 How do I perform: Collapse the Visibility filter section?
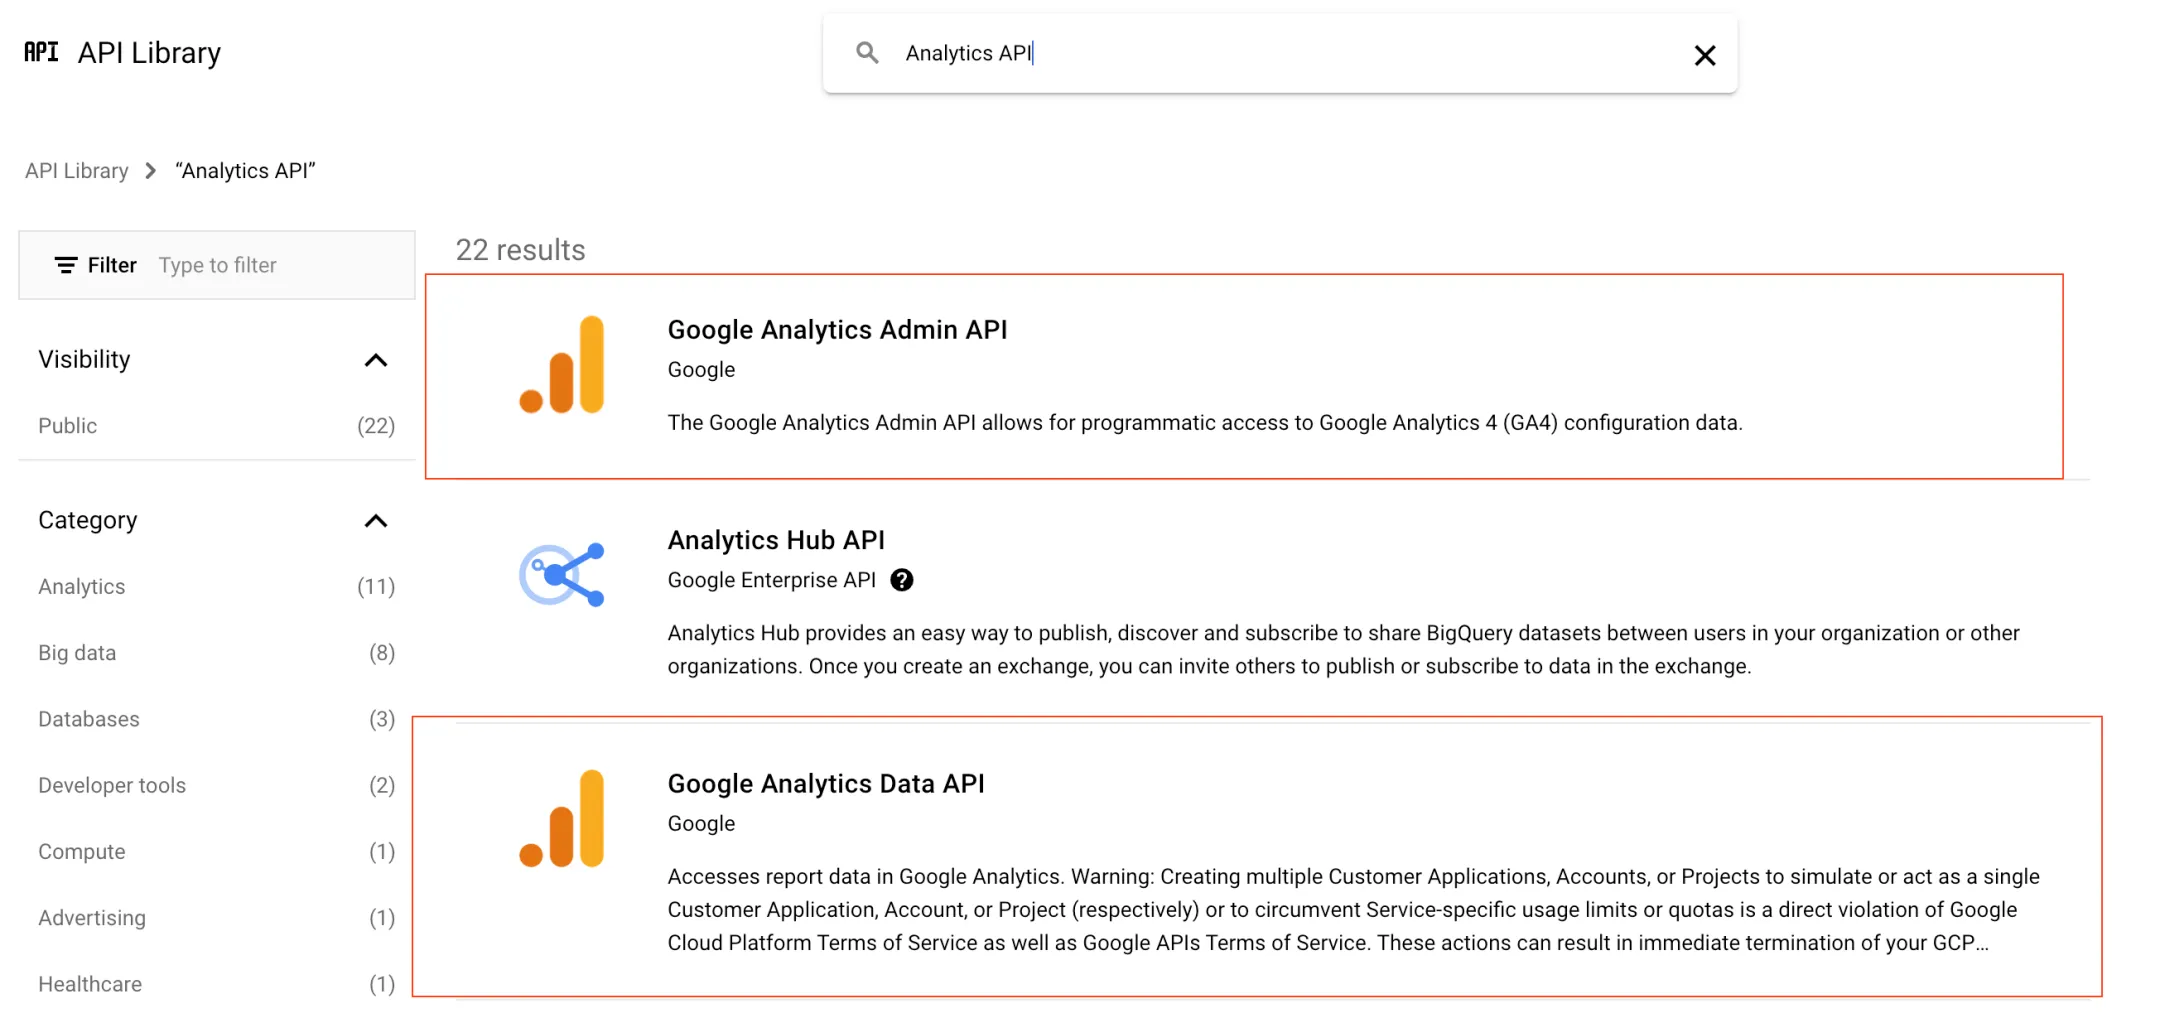click(375, 360)
